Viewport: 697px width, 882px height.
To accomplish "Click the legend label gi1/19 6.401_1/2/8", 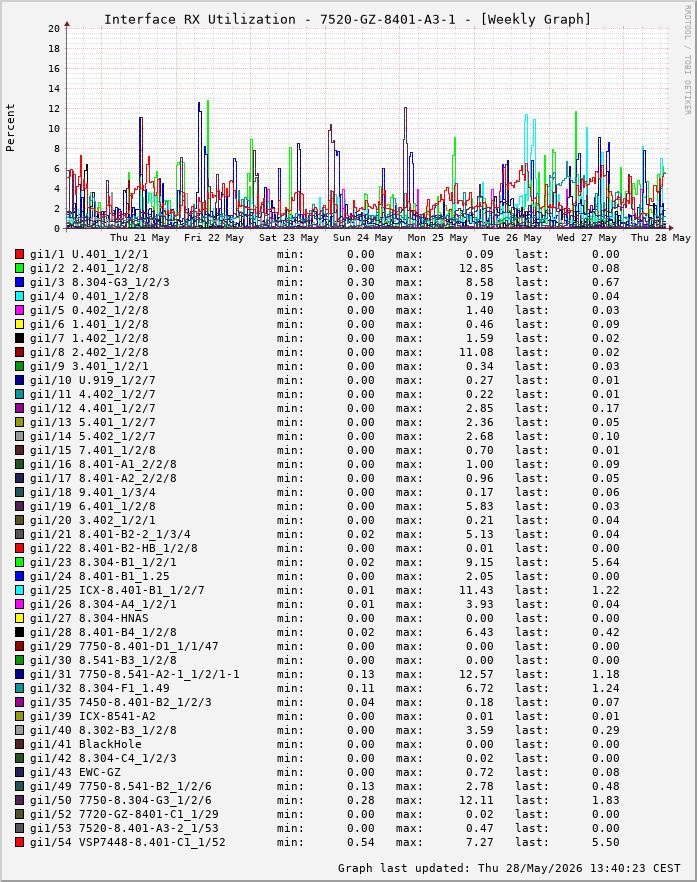I will (x=92, y=506).
